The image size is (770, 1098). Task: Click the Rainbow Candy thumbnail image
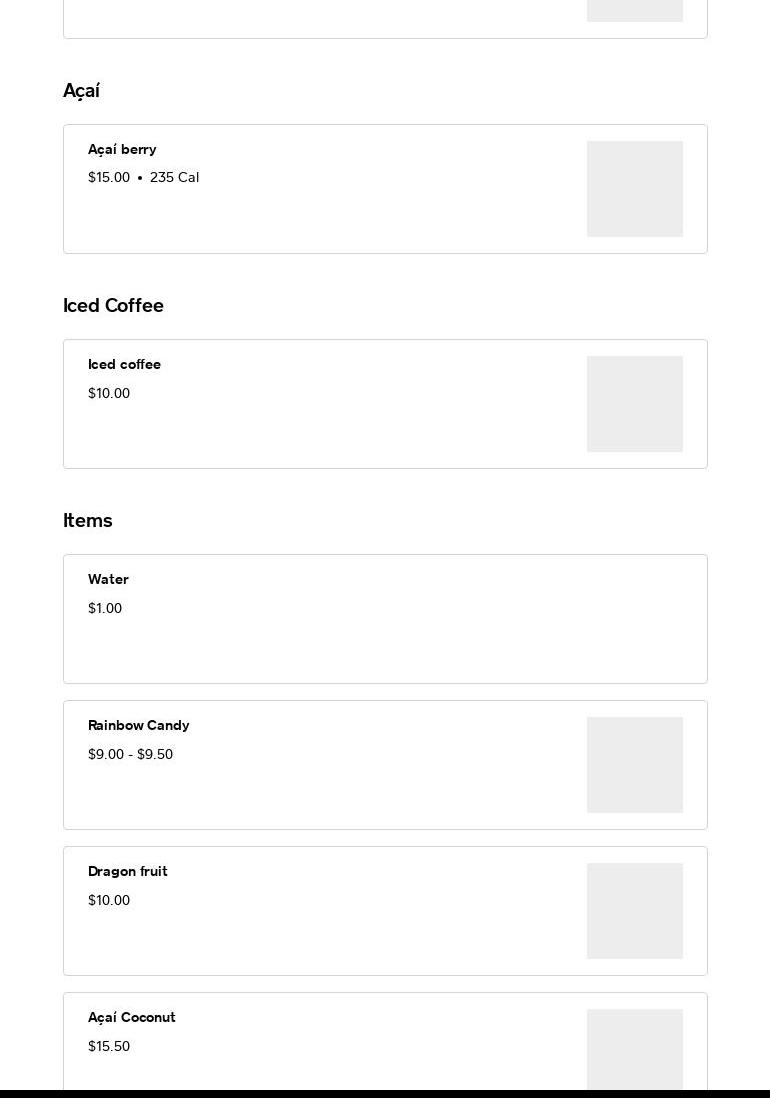point(634,765)
